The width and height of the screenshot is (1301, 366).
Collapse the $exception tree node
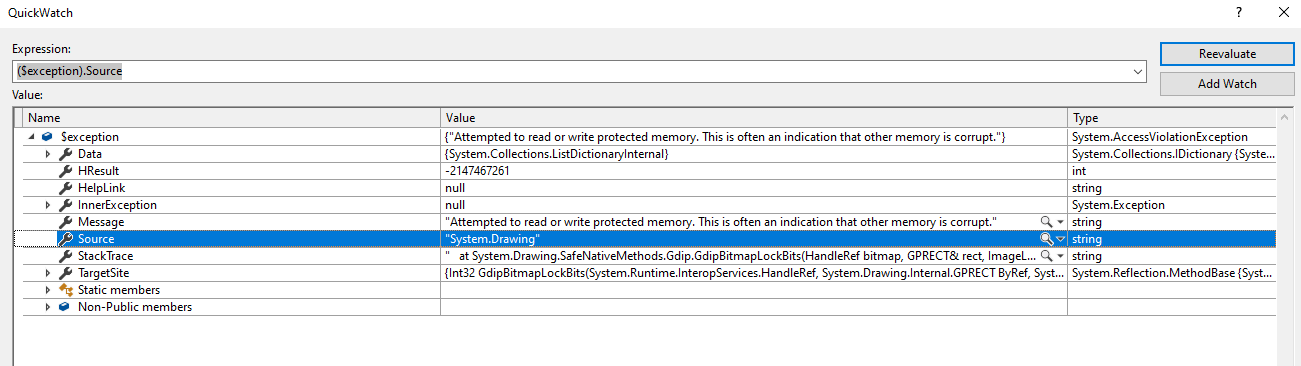35,136
